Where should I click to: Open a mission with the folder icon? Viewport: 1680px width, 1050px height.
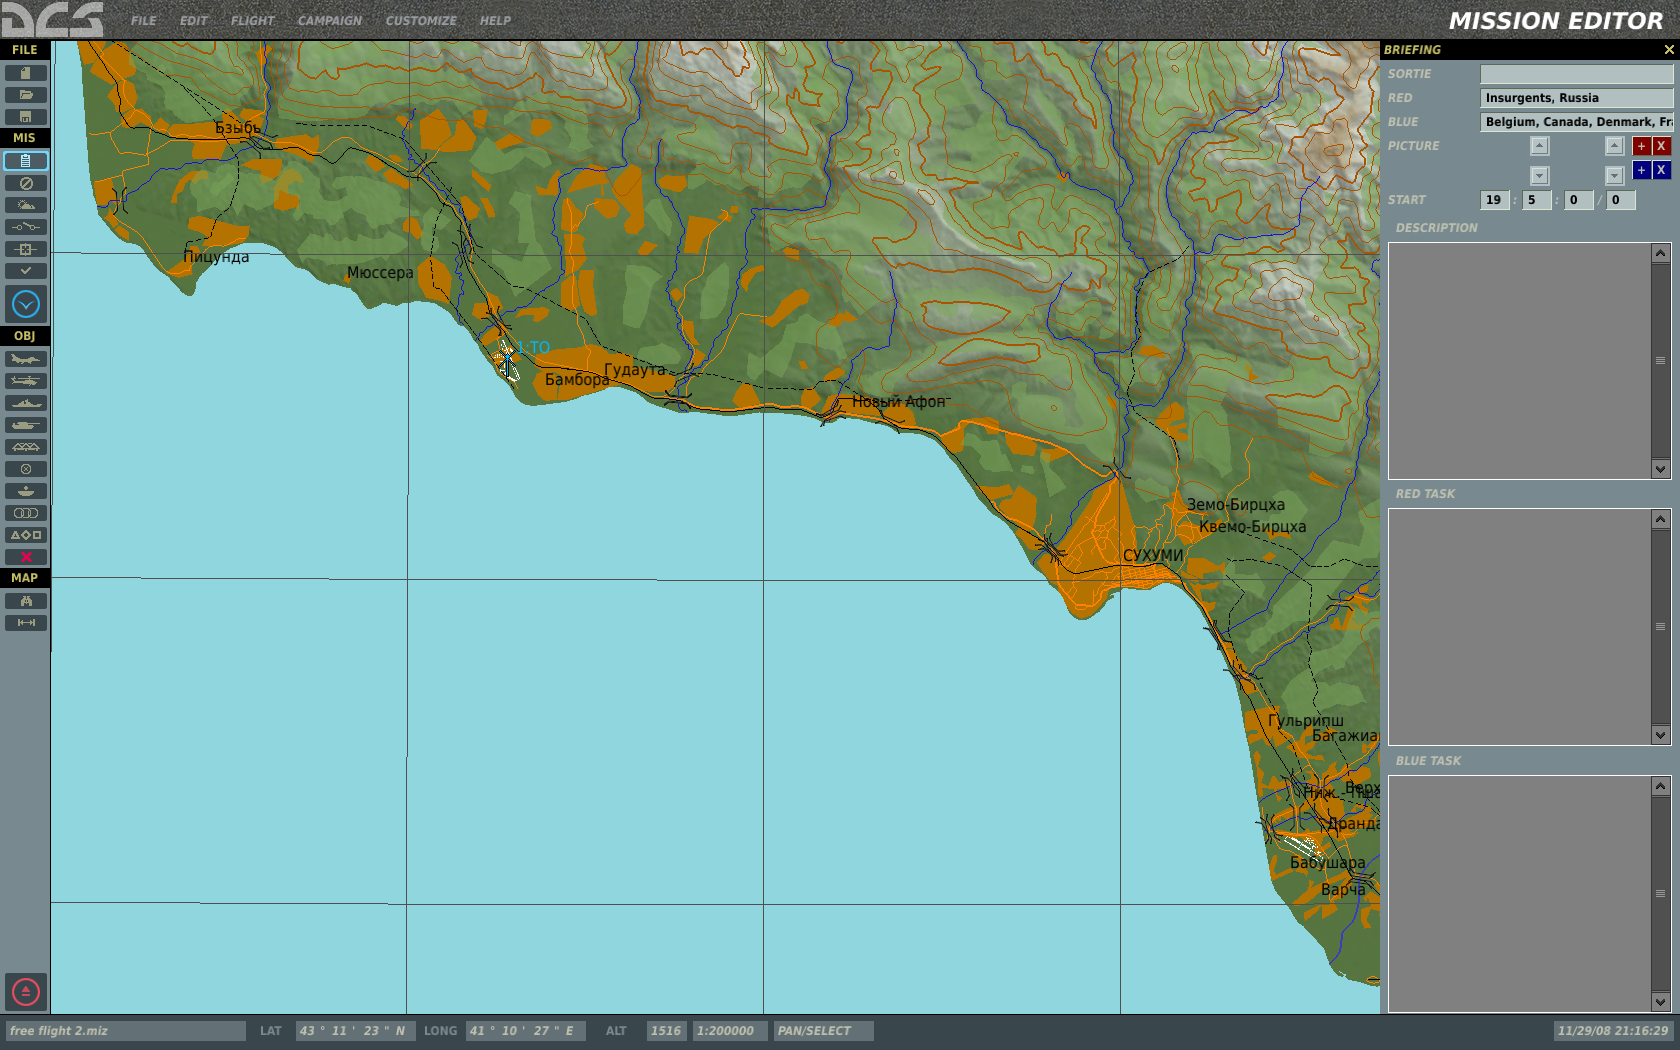point(26,95)
